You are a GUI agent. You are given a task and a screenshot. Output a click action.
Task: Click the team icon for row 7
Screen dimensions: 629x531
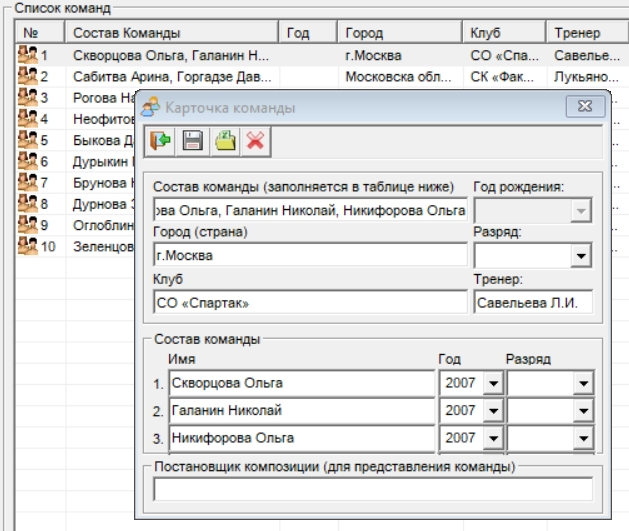coord(32,181)
